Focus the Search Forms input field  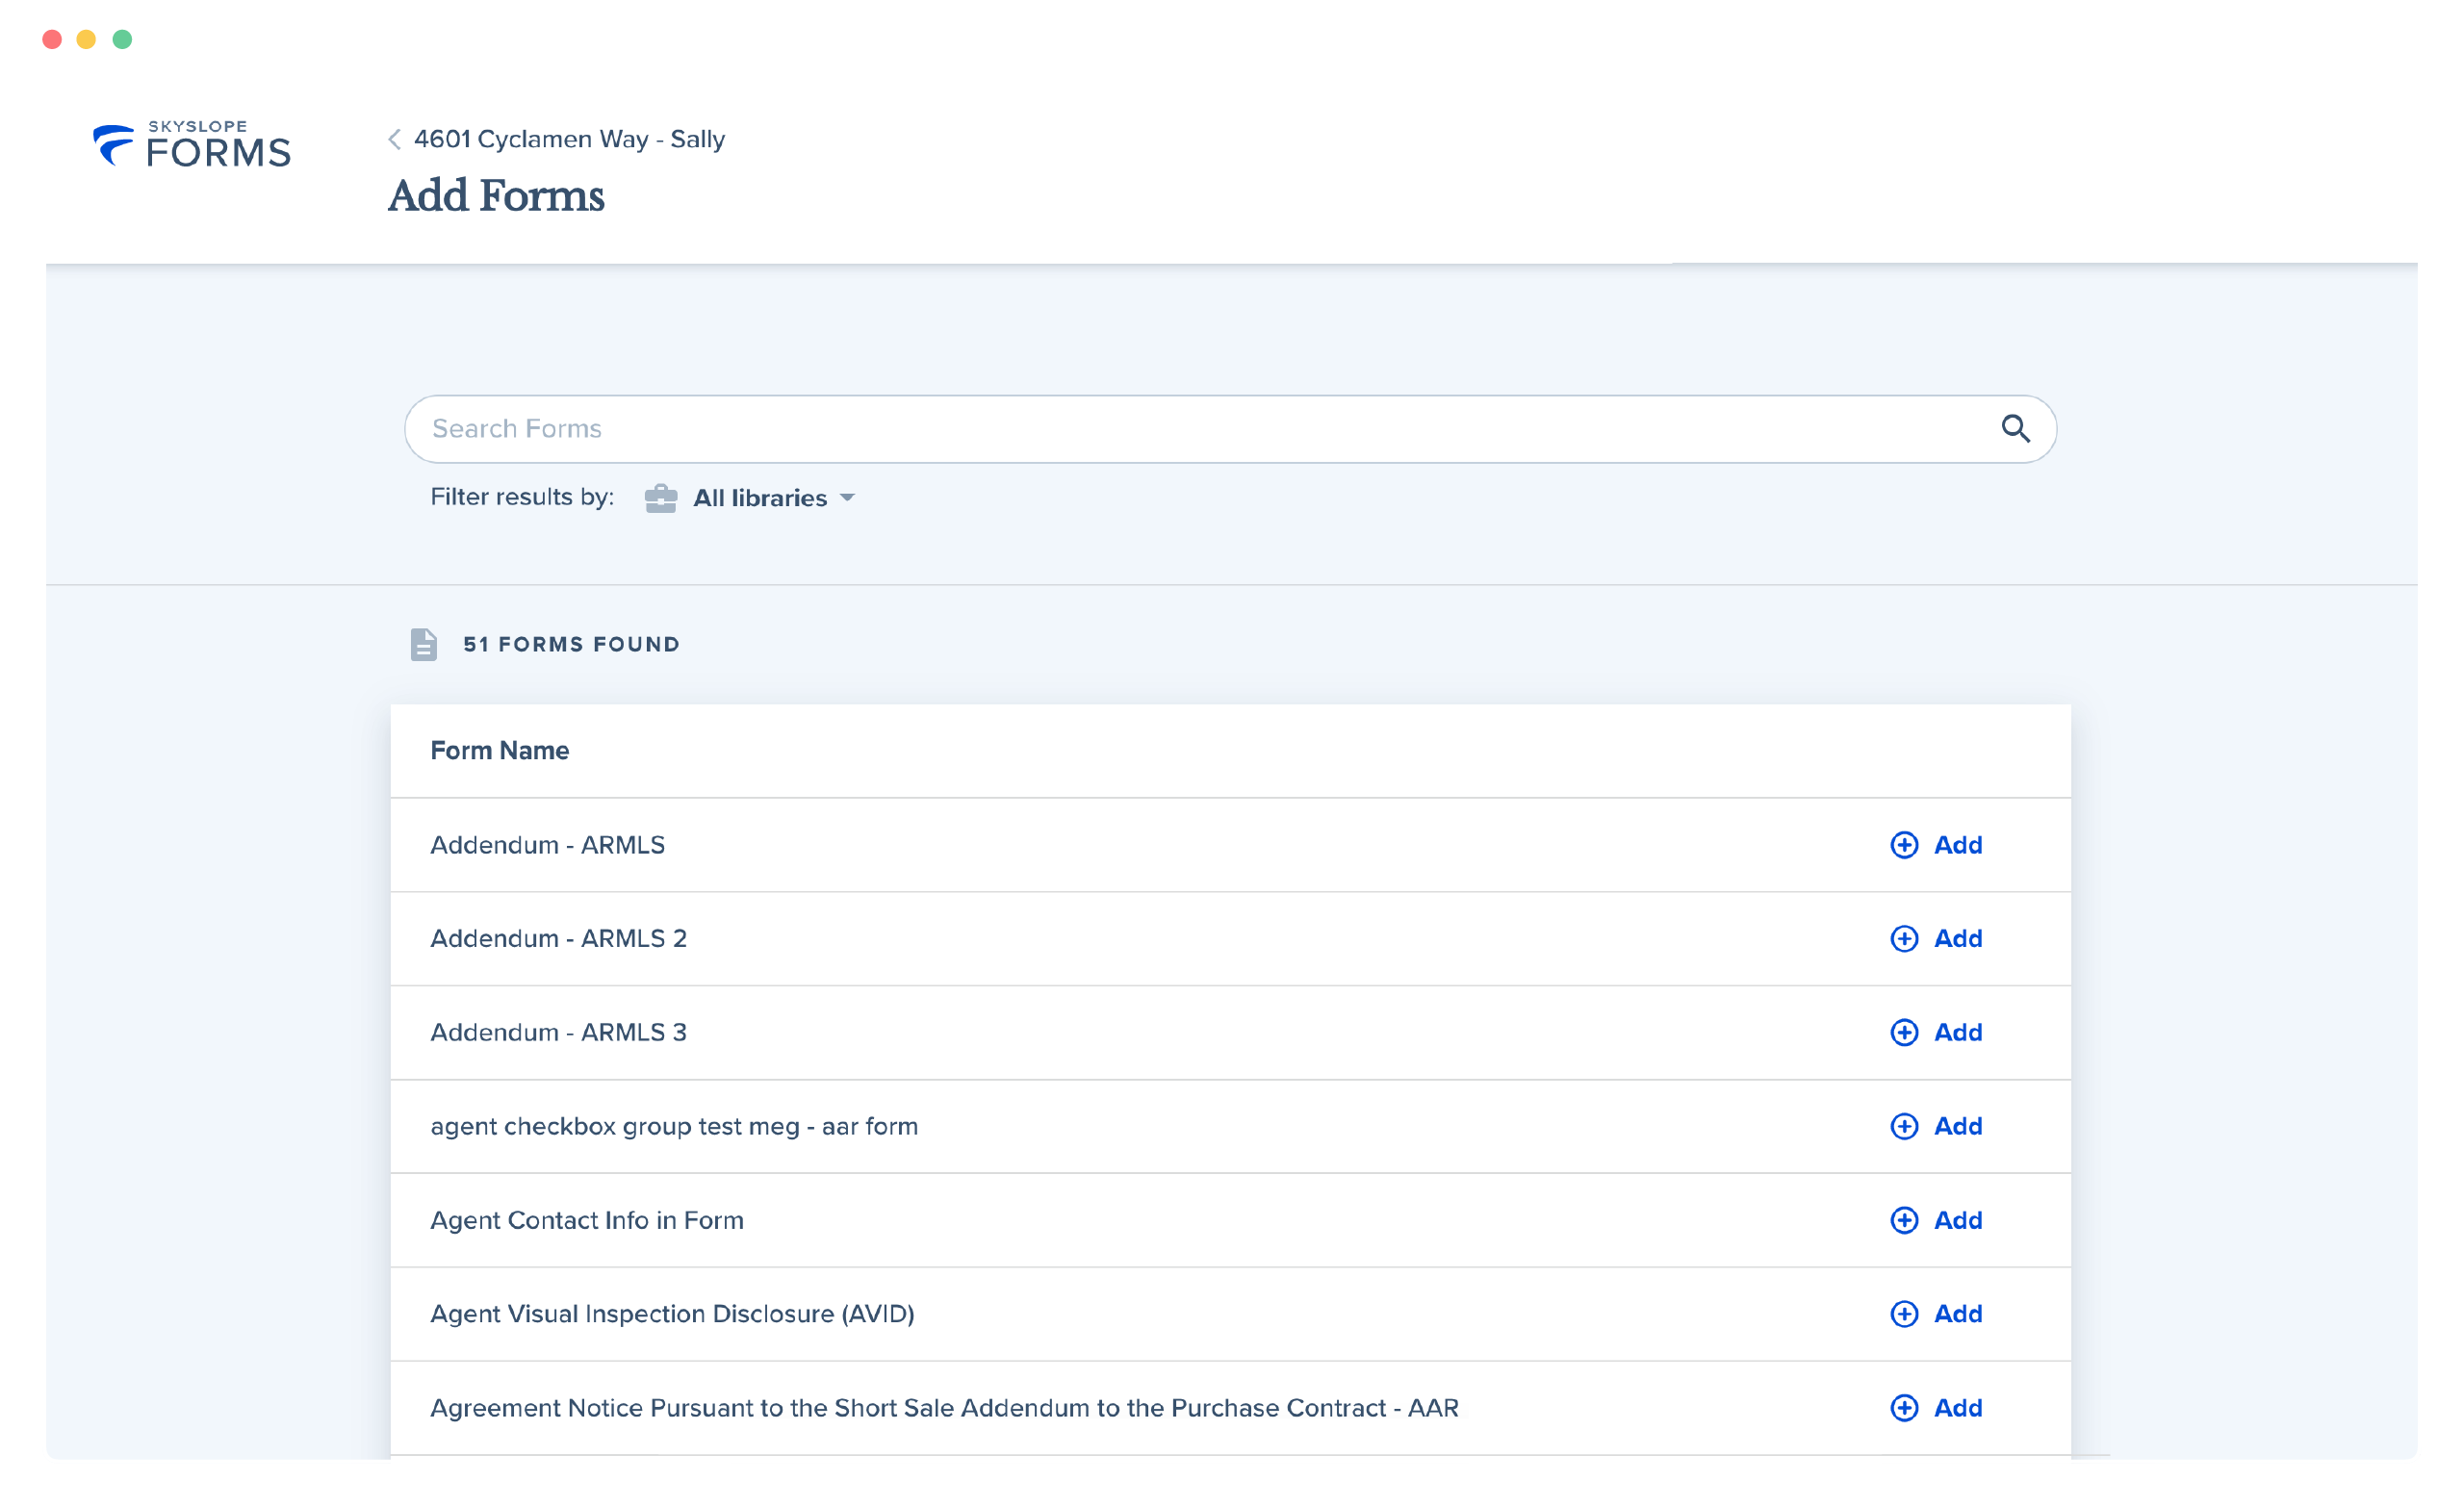(1200, 429)
